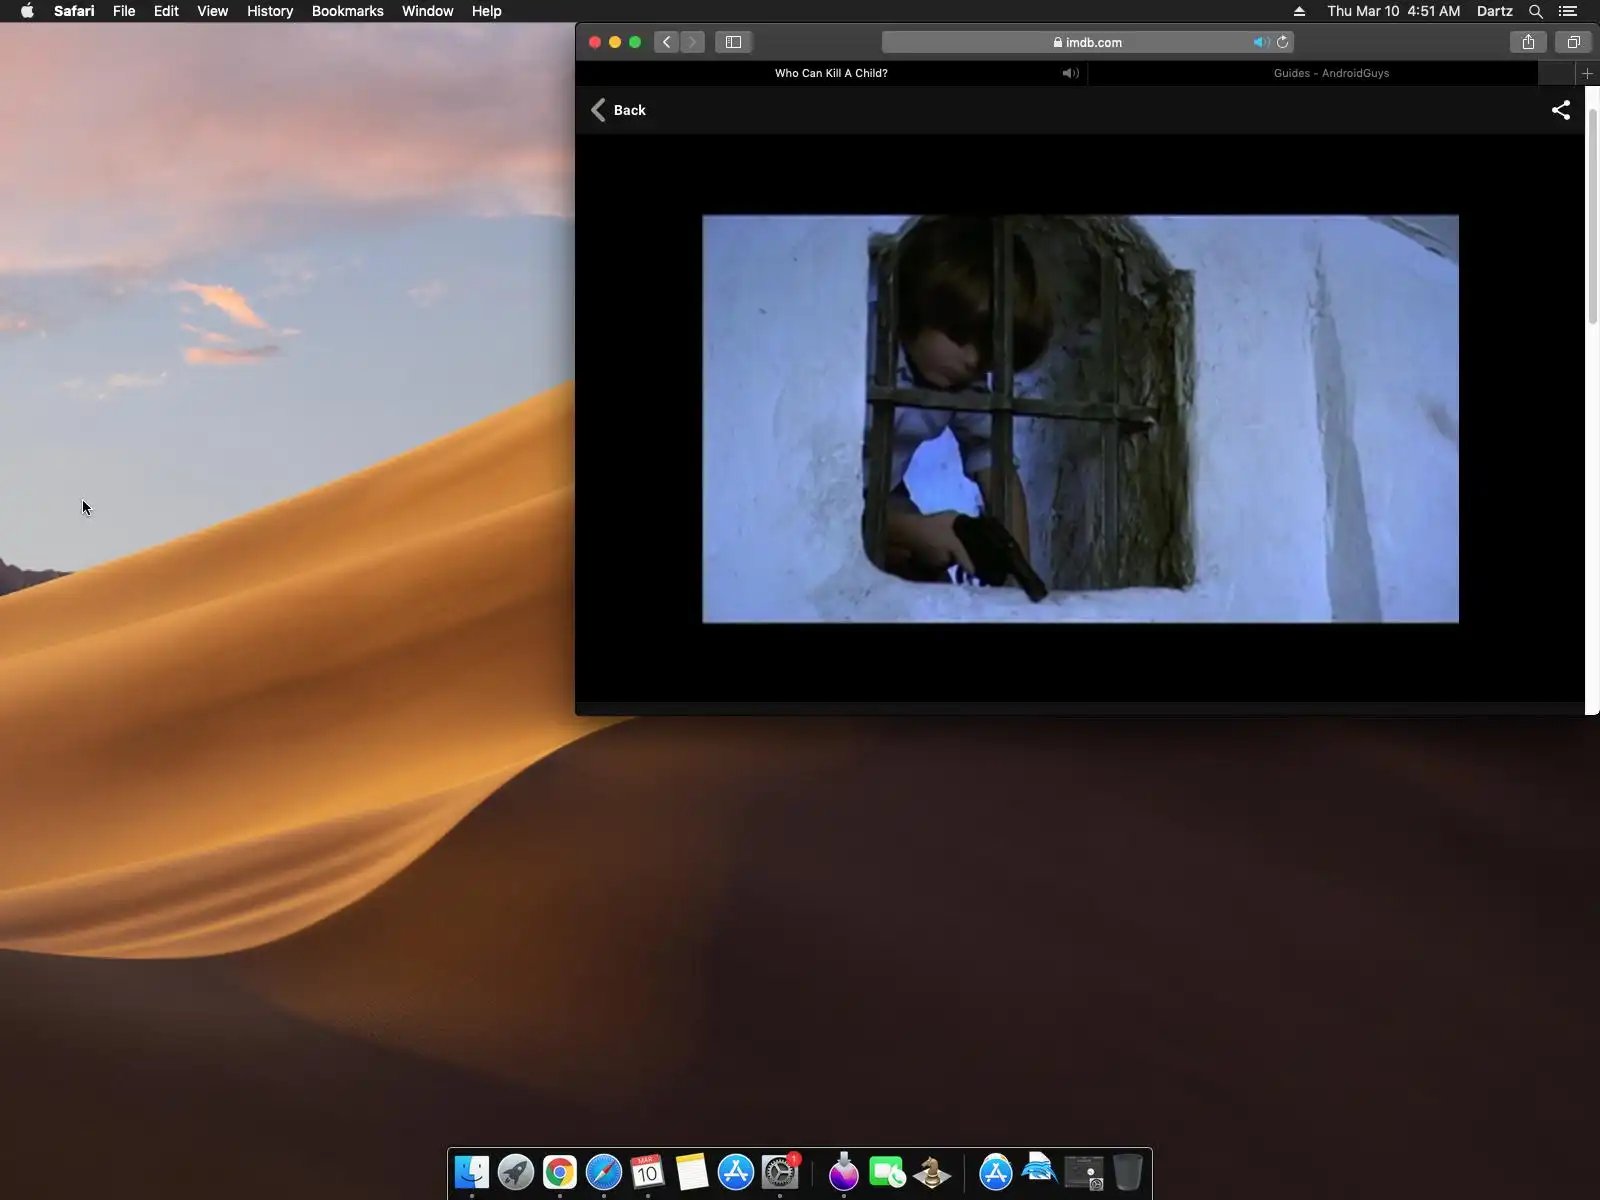This screenshot has height=1200, width=1600.
Task: Select the 'Who Can Kill A Child?' tab
Action: 831,73
